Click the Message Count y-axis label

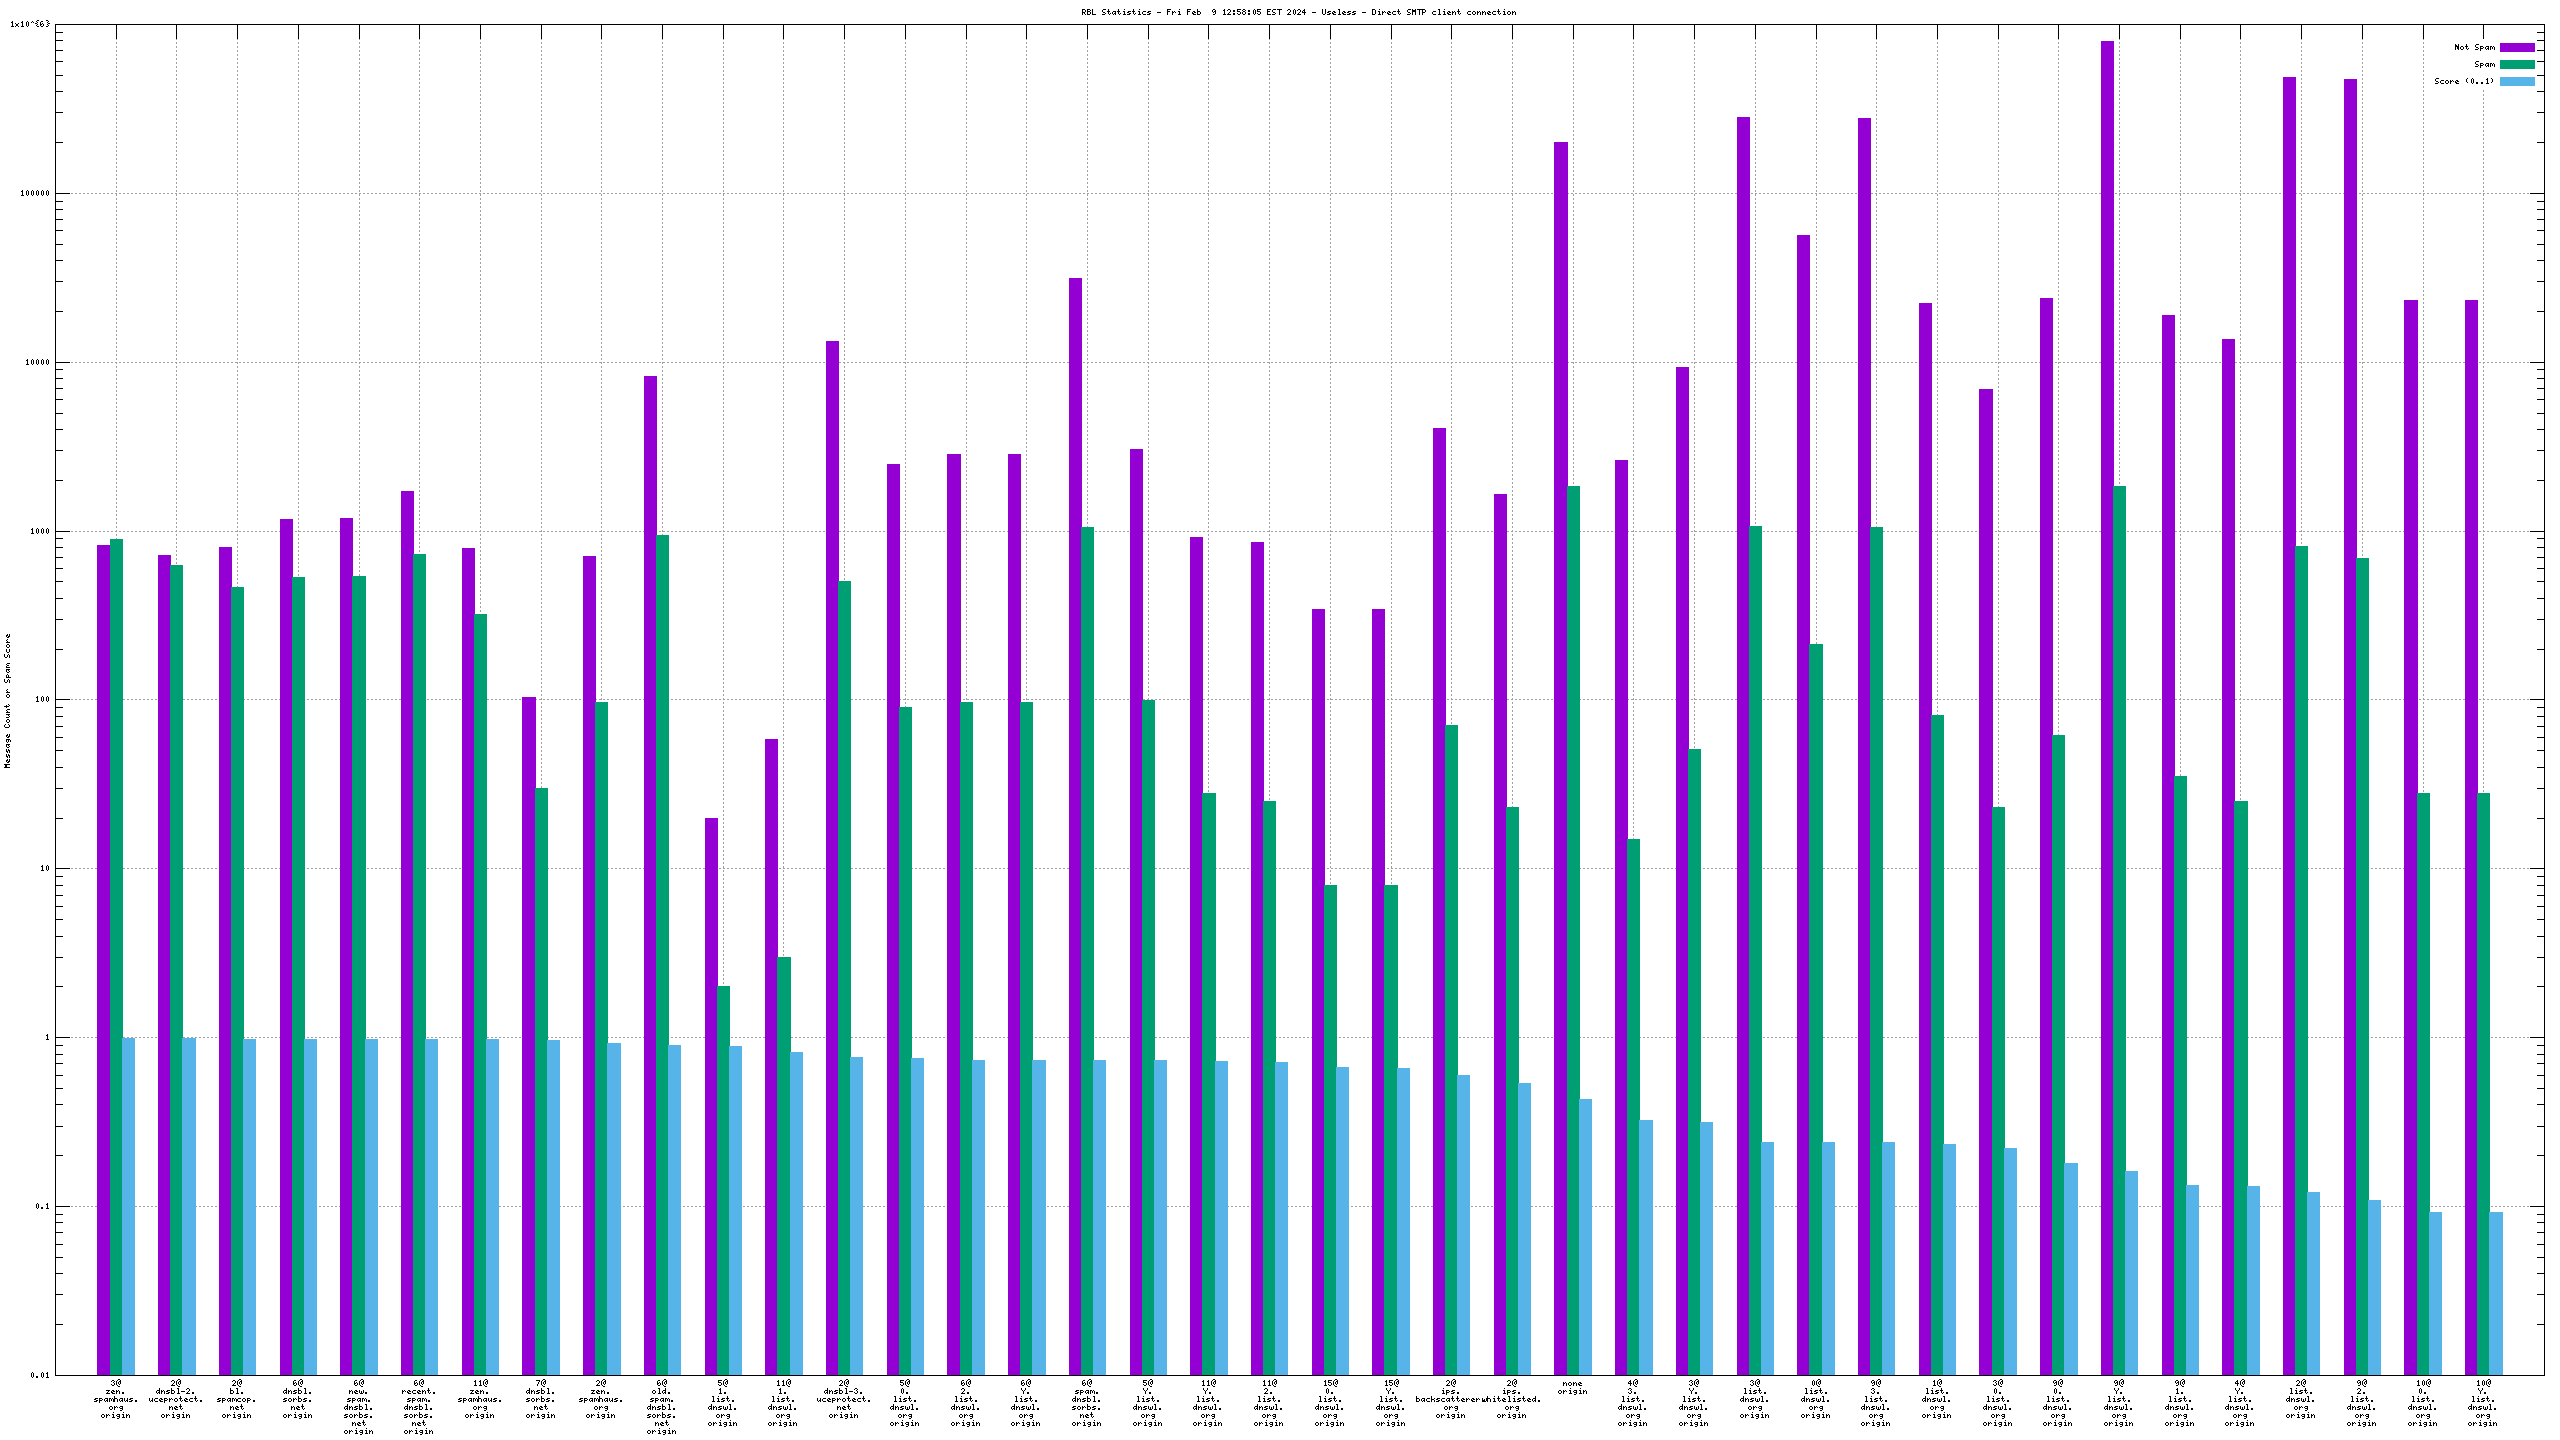coord(8,700)
